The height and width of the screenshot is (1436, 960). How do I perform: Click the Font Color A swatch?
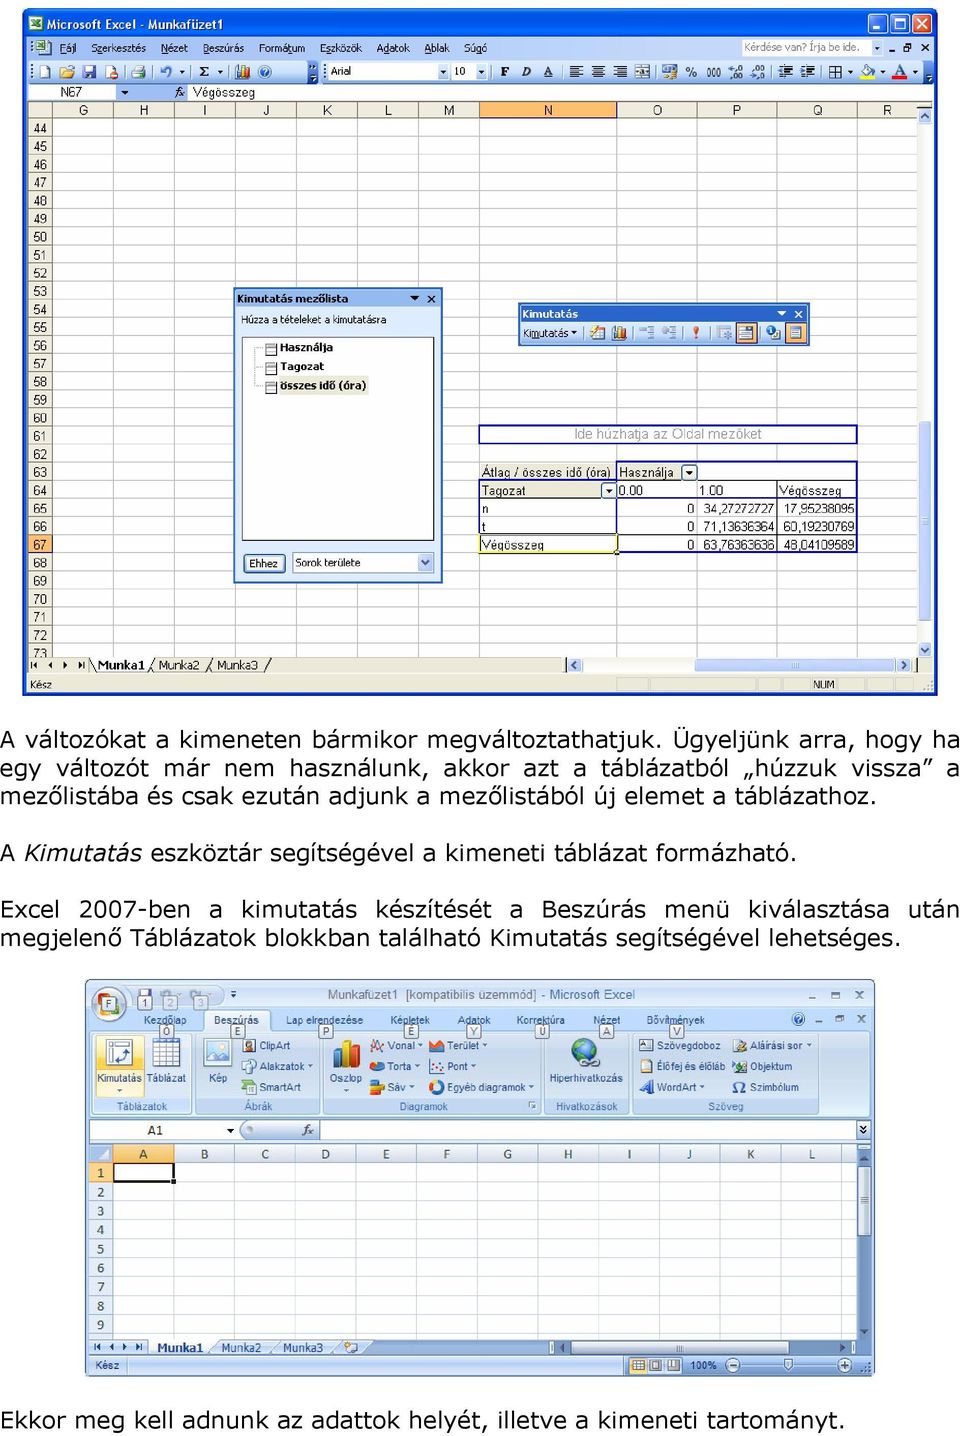click(x=900, y=72)
